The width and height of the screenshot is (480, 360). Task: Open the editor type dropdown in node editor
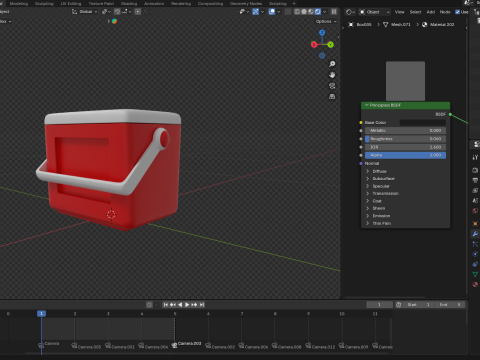(350, 12)
